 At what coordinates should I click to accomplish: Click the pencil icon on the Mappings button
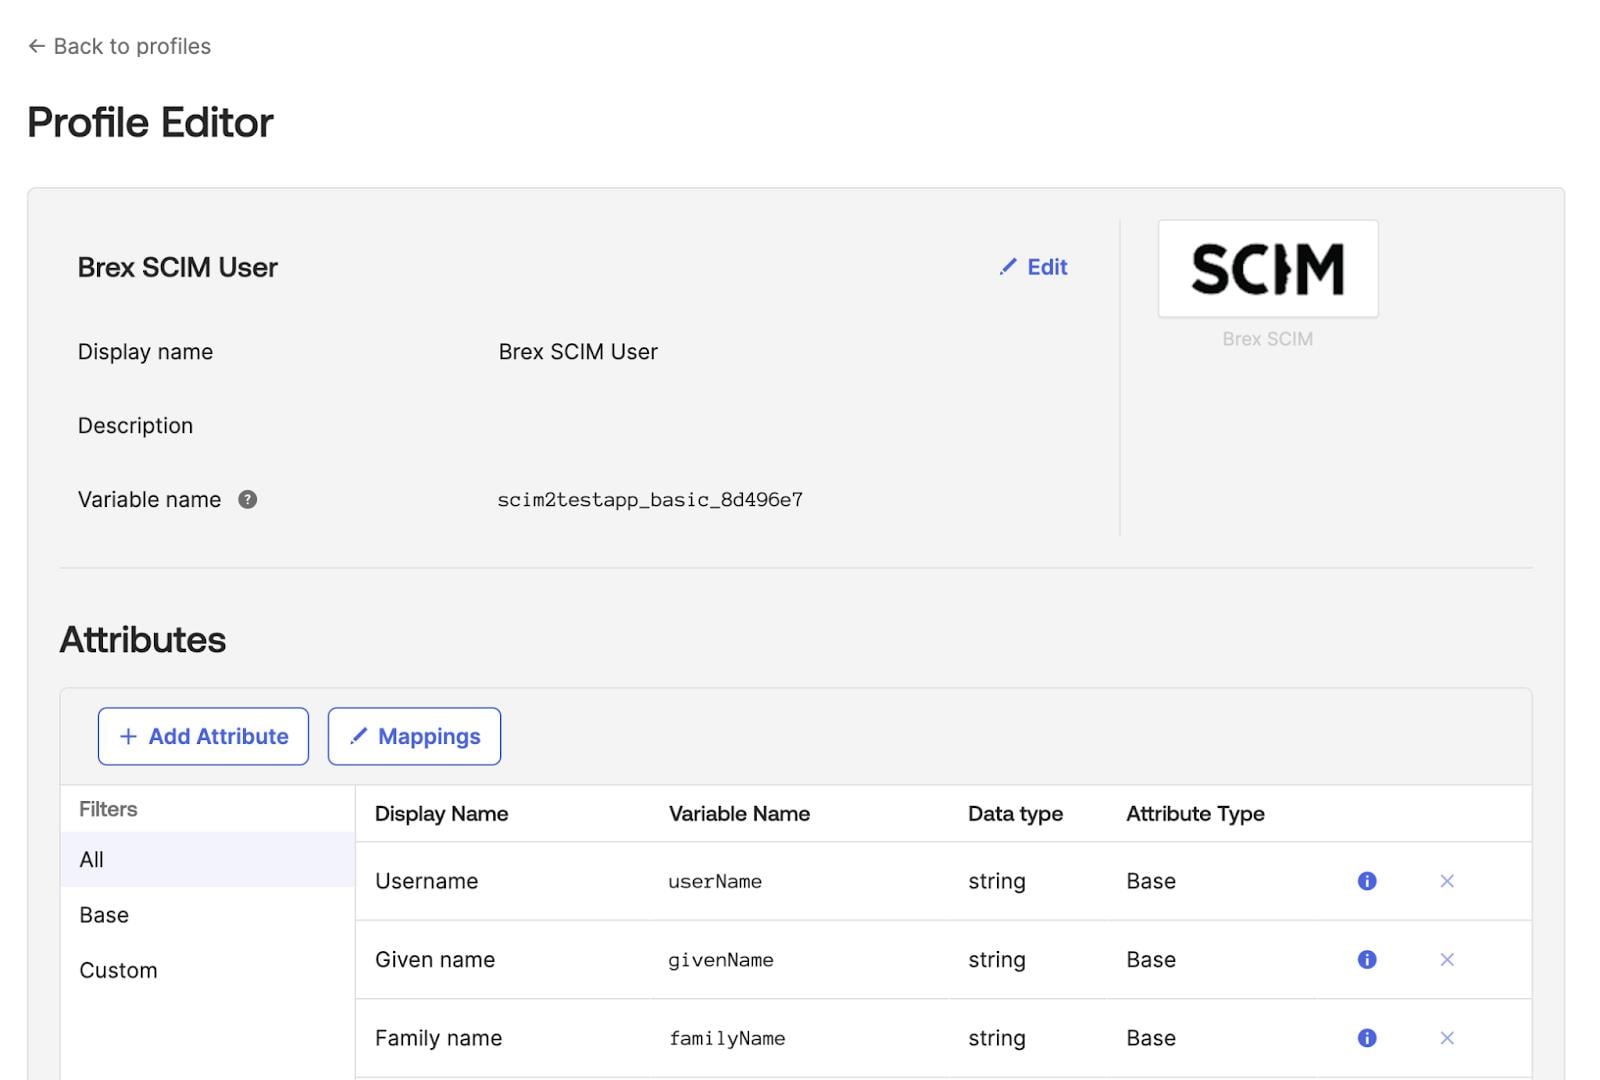click(360, 736)
